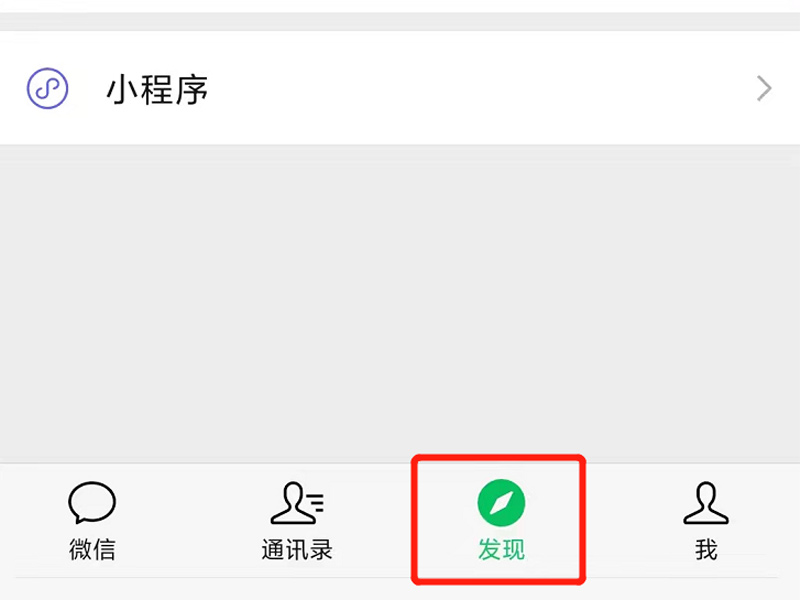The image size is (800, 600).
Task: Click the empty gray area below 小程序
Action: pos(400,304)
